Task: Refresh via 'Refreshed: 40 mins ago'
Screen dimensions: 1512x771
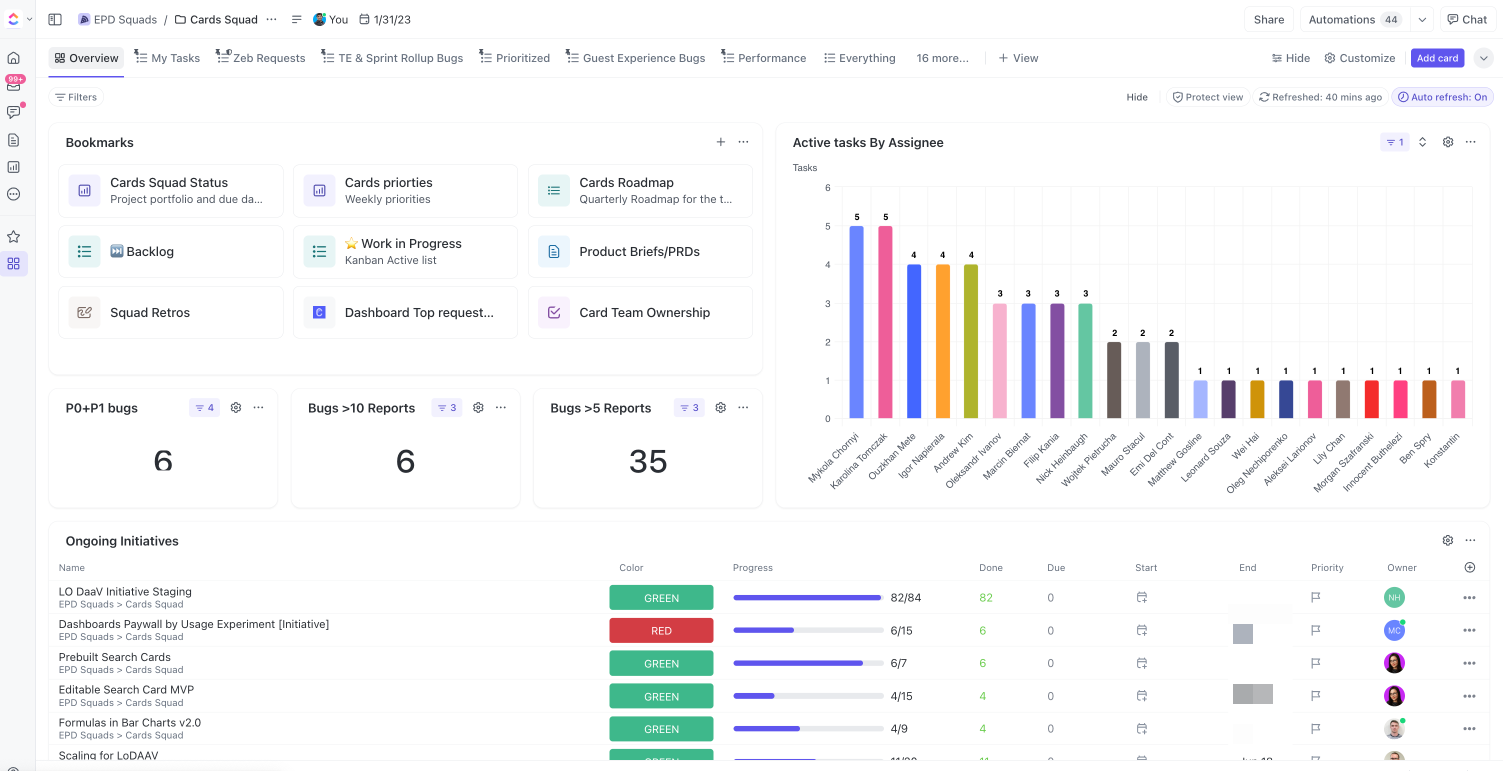Action: pos(1320,97)
